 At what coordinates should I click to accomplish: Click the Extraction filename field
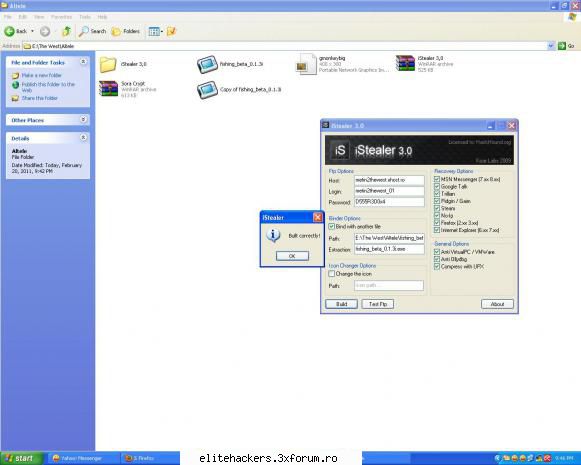pos(389,249)
